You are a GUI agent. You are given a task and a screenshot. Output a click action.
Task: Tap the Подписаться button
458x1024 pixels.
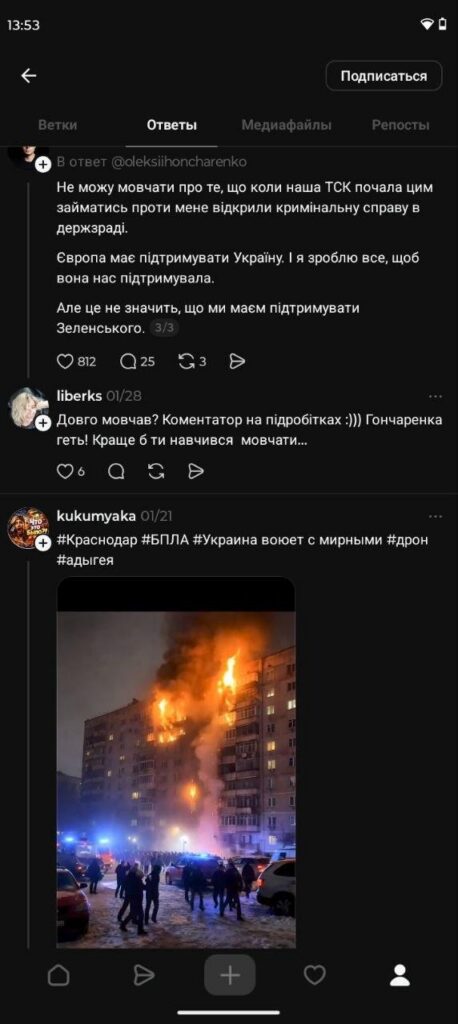click(384, 76)
